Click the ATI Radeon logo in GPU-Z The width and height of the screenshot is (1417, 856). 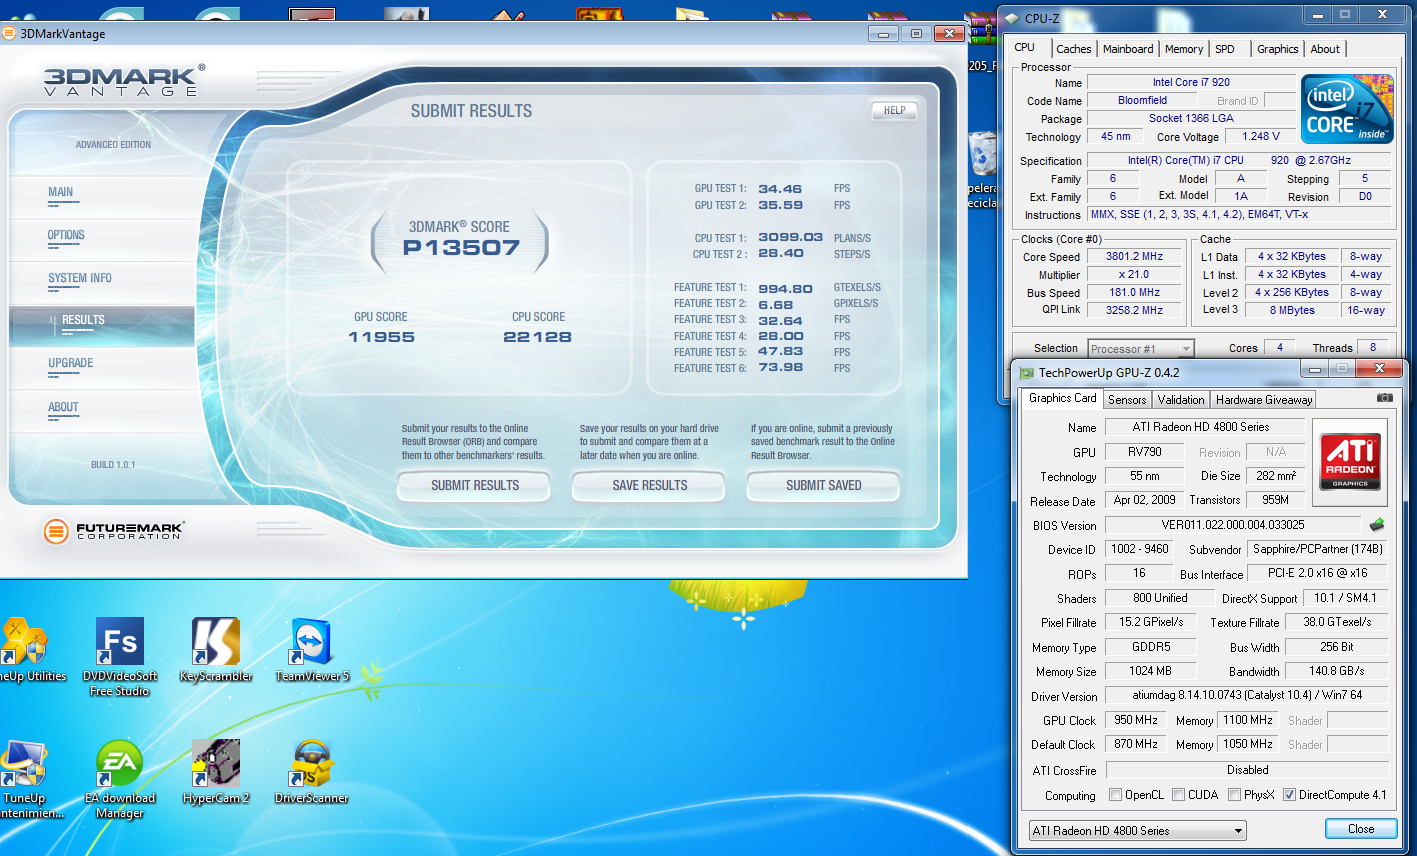pyautogui.click(x=1350, y=461)
